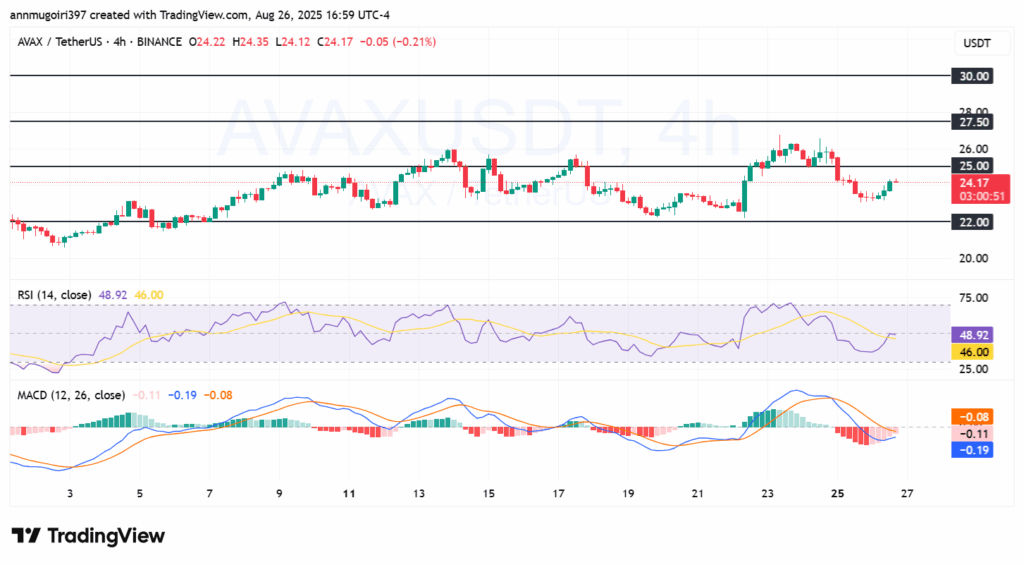The height and width of the screenshot is (565, 1024).
Task: Click the purple 48.92 value in RSI legend
Action: coord(113,295)
